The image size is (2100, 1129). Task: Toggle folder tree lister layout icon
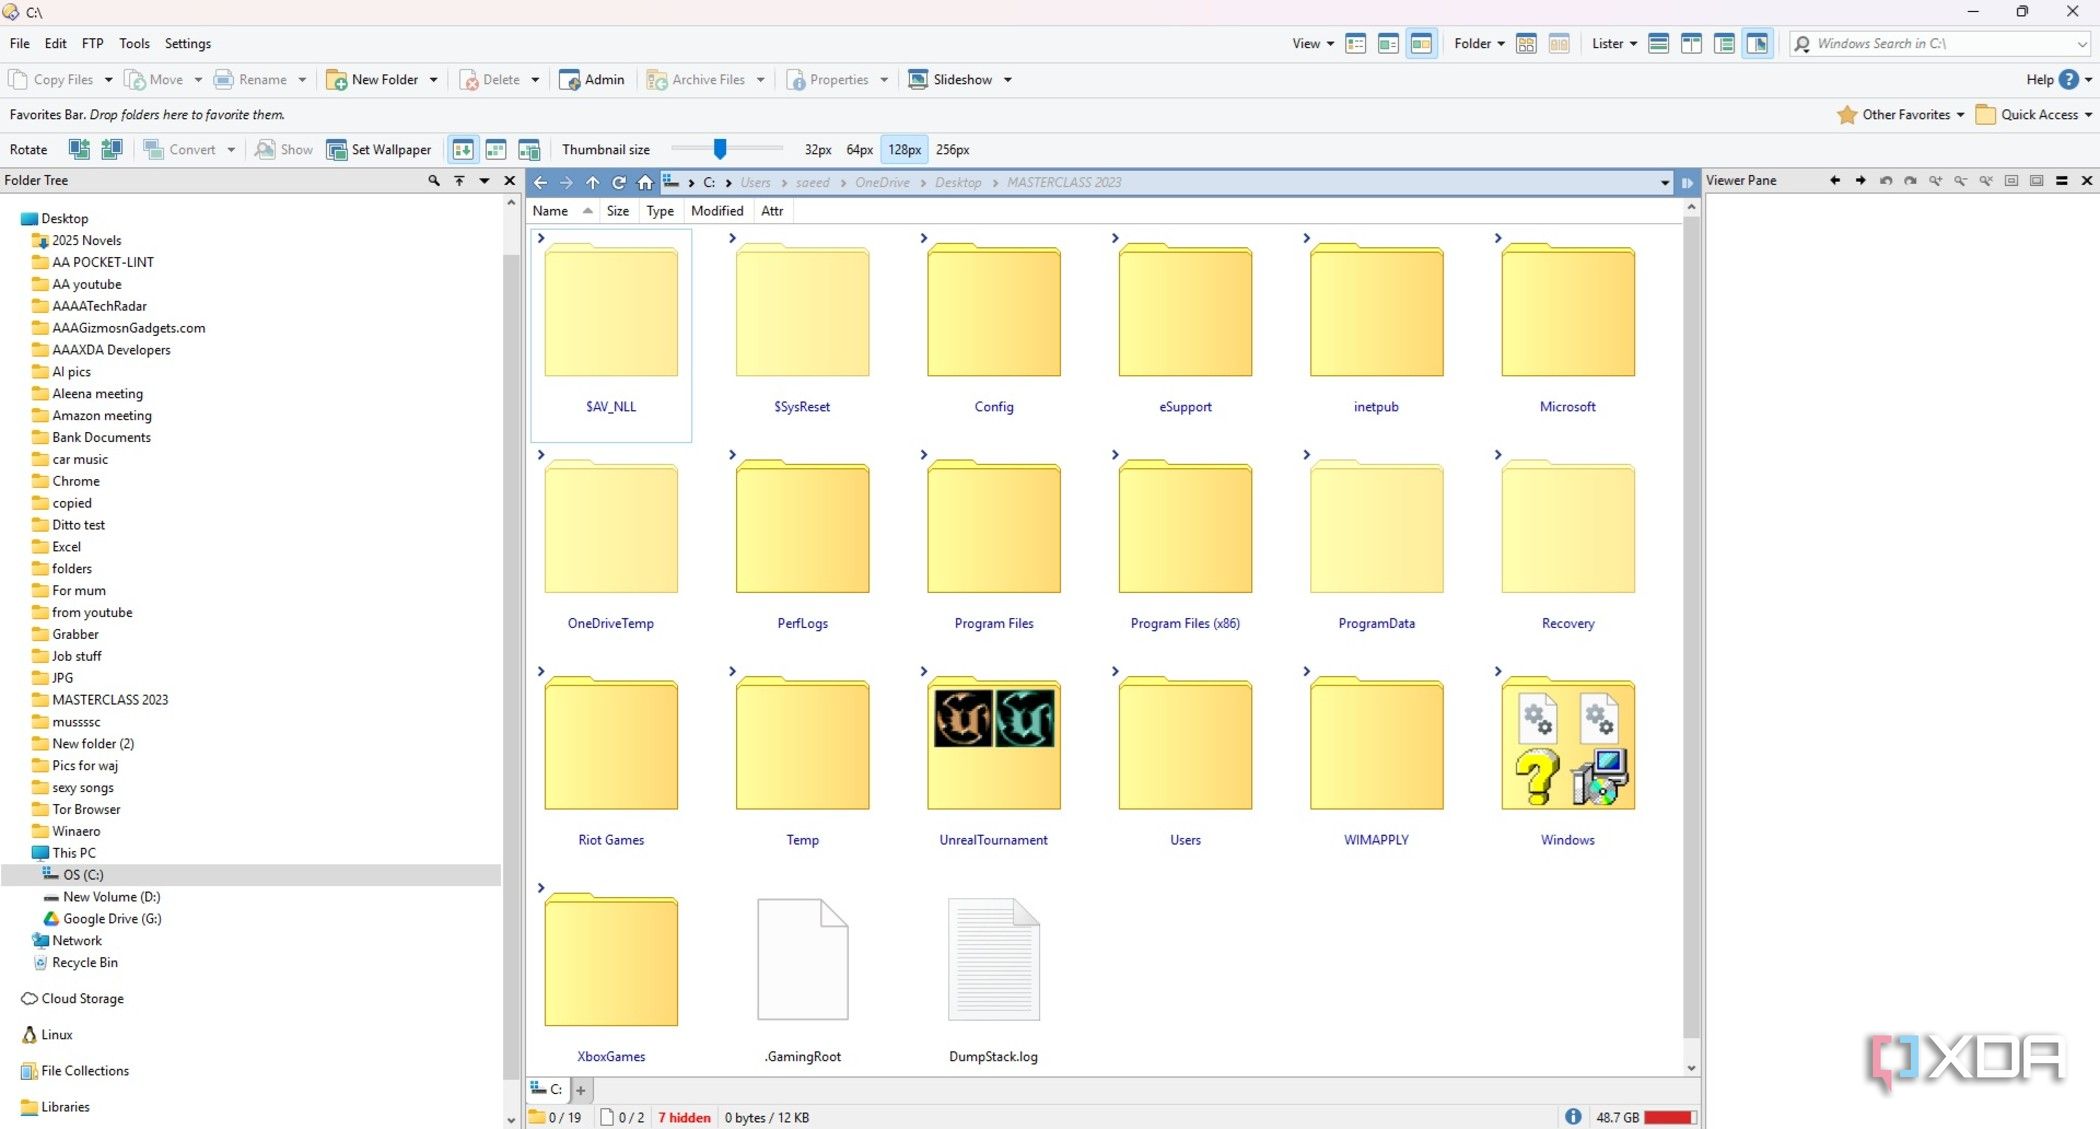point(1724,44)
